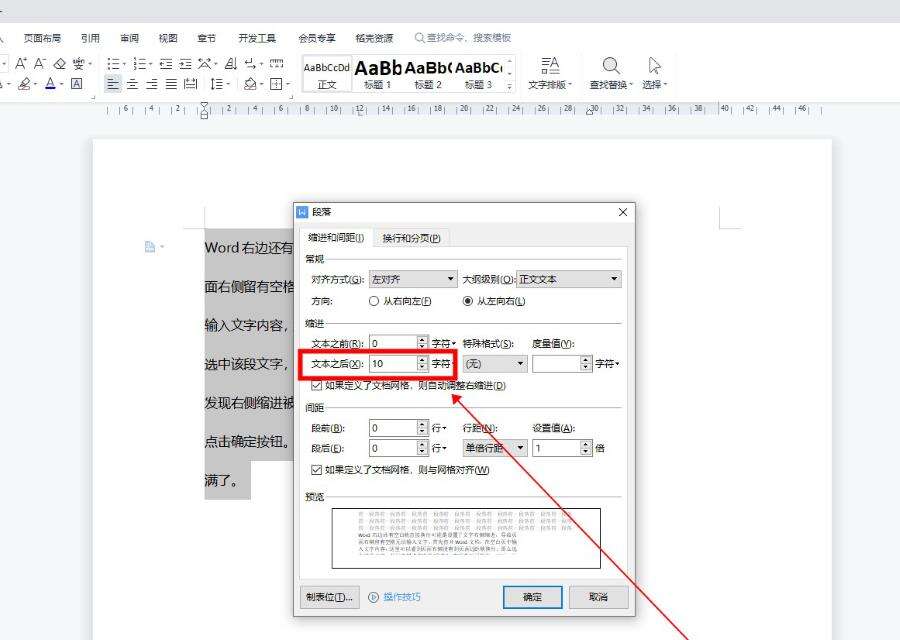The height and width of the screenshot is (640, 900).
Task: Open the 行距 line spacing dropdown
Action: click(x=495, y=448)
